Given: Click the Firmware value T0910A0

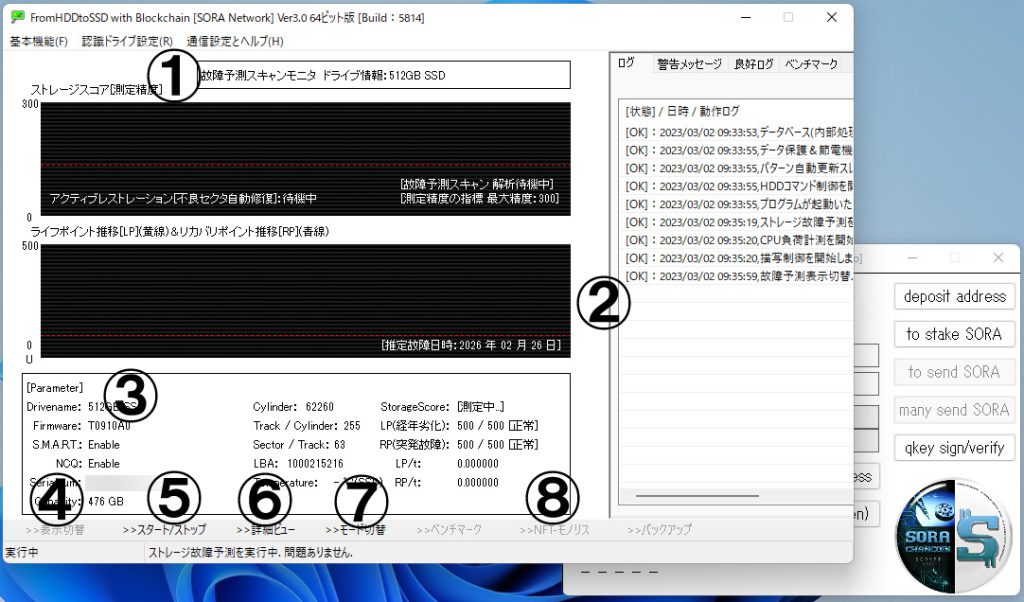Looking at the screenshot, I should coord(109,426).
